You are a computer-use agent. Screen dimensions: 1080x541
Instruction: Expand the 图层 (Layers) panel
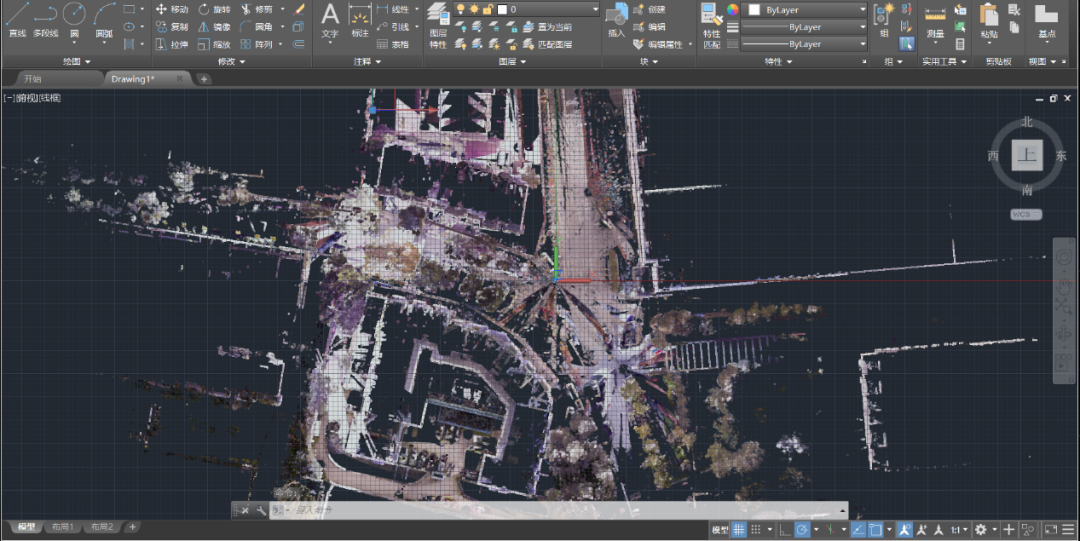pos(512,61)
